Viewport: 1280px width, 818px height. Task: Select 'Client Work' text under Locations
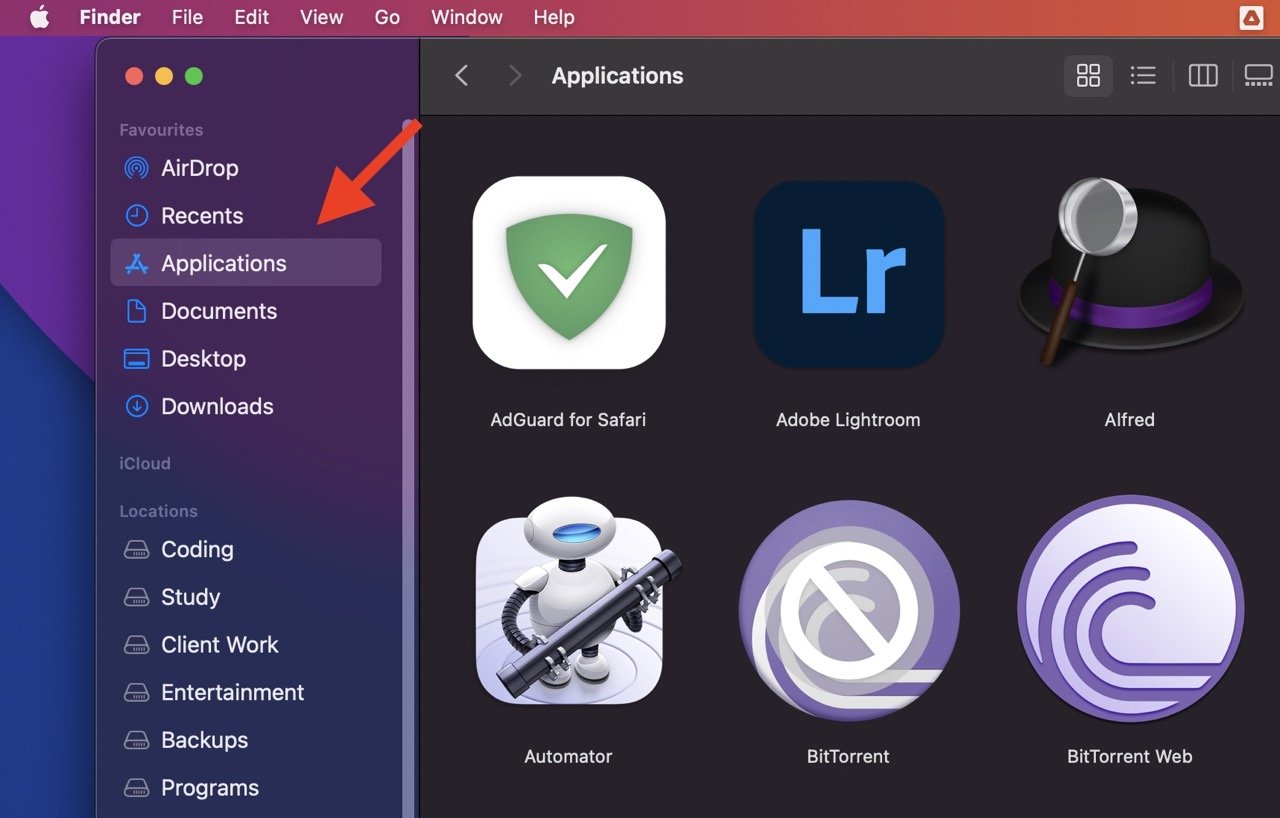[x=220, y=645]
